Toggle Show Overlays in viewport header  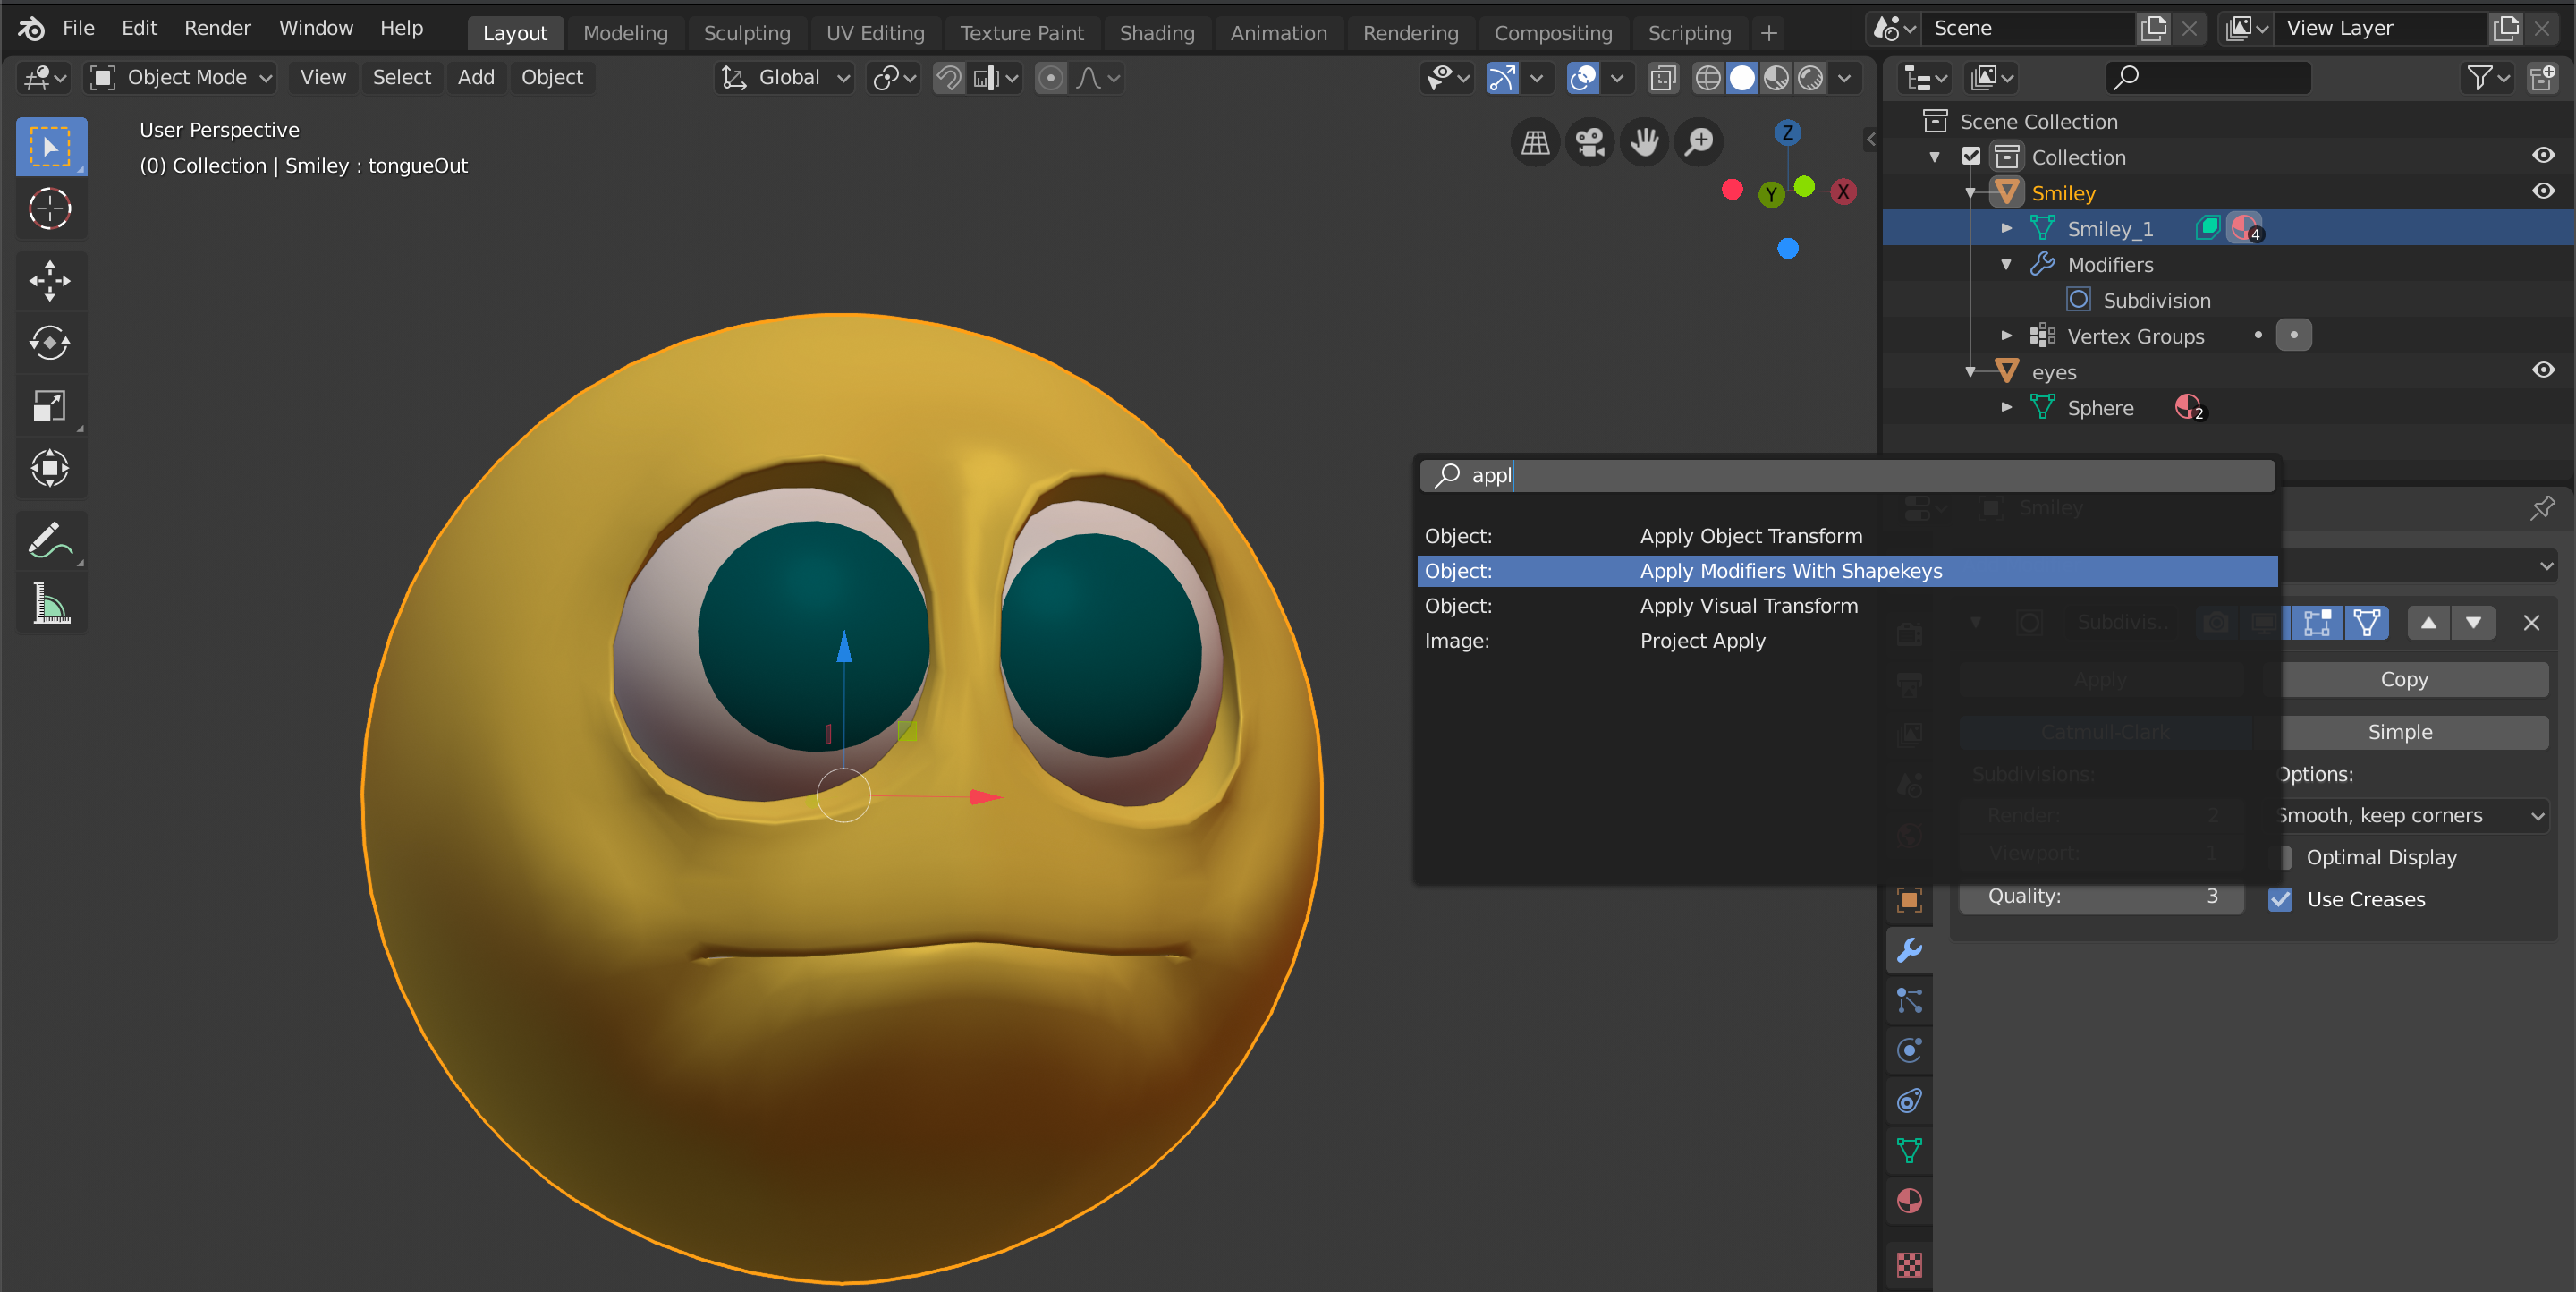pyautogui.click(x=1582, y=78)
